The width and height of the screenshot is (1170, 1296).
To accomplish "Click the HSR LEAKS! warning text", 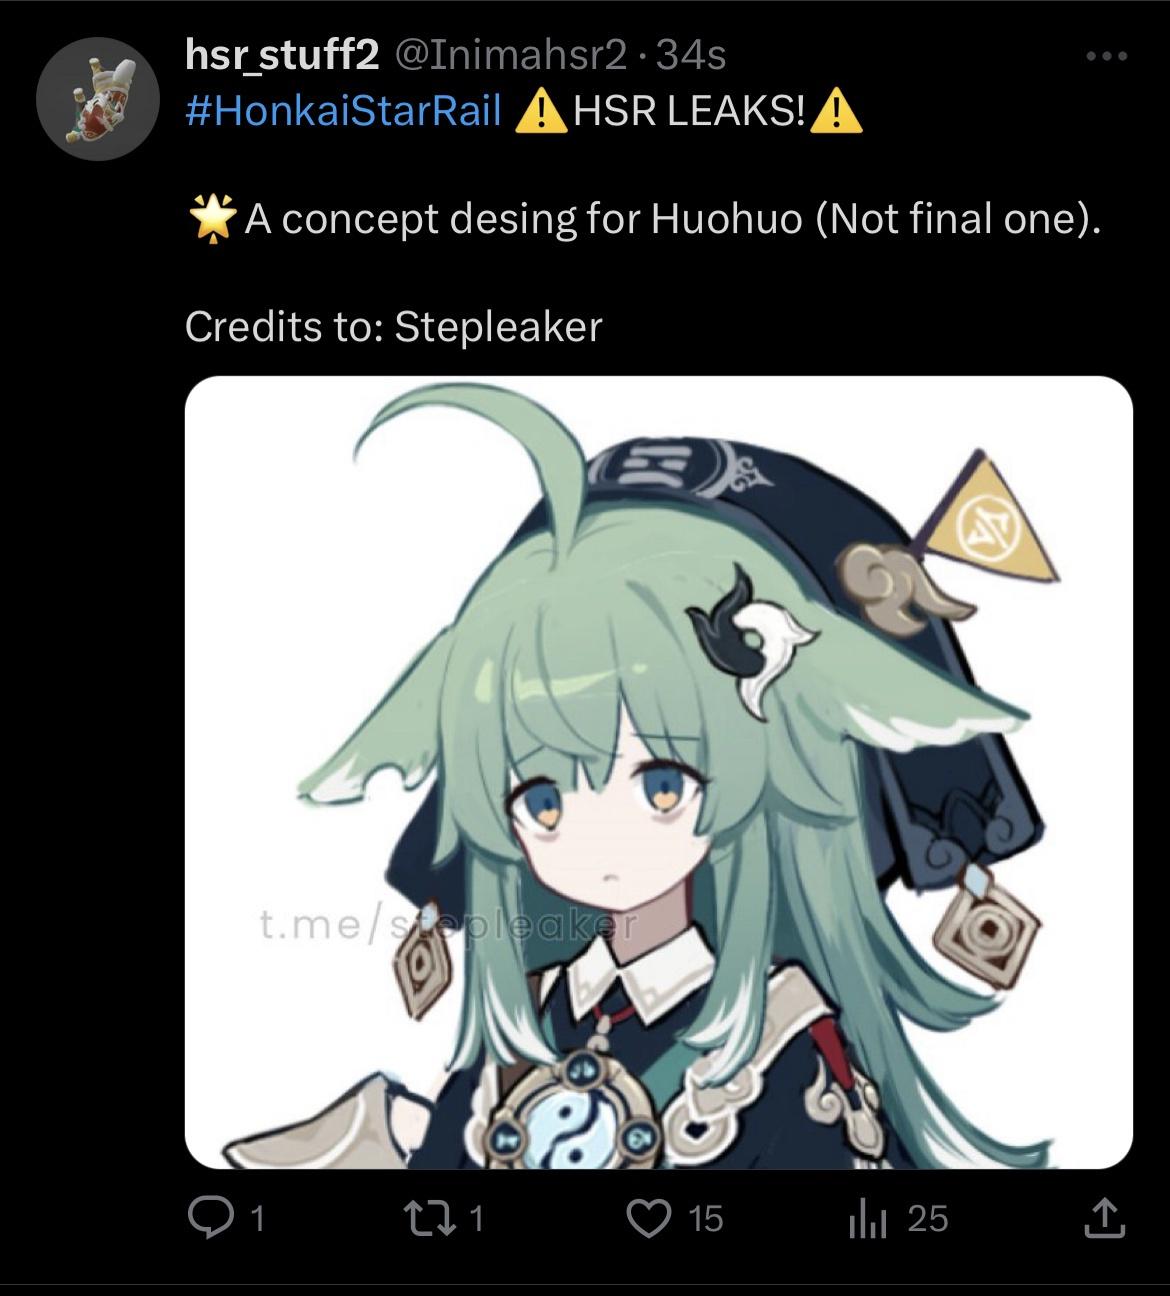I will click(689, 111).
